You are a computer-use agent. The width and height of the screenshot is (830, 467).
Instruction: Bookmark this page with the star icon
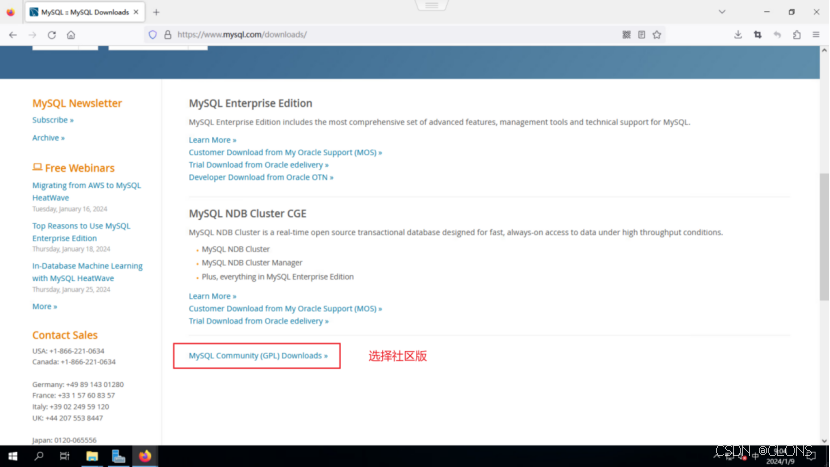tap(657, 35)
